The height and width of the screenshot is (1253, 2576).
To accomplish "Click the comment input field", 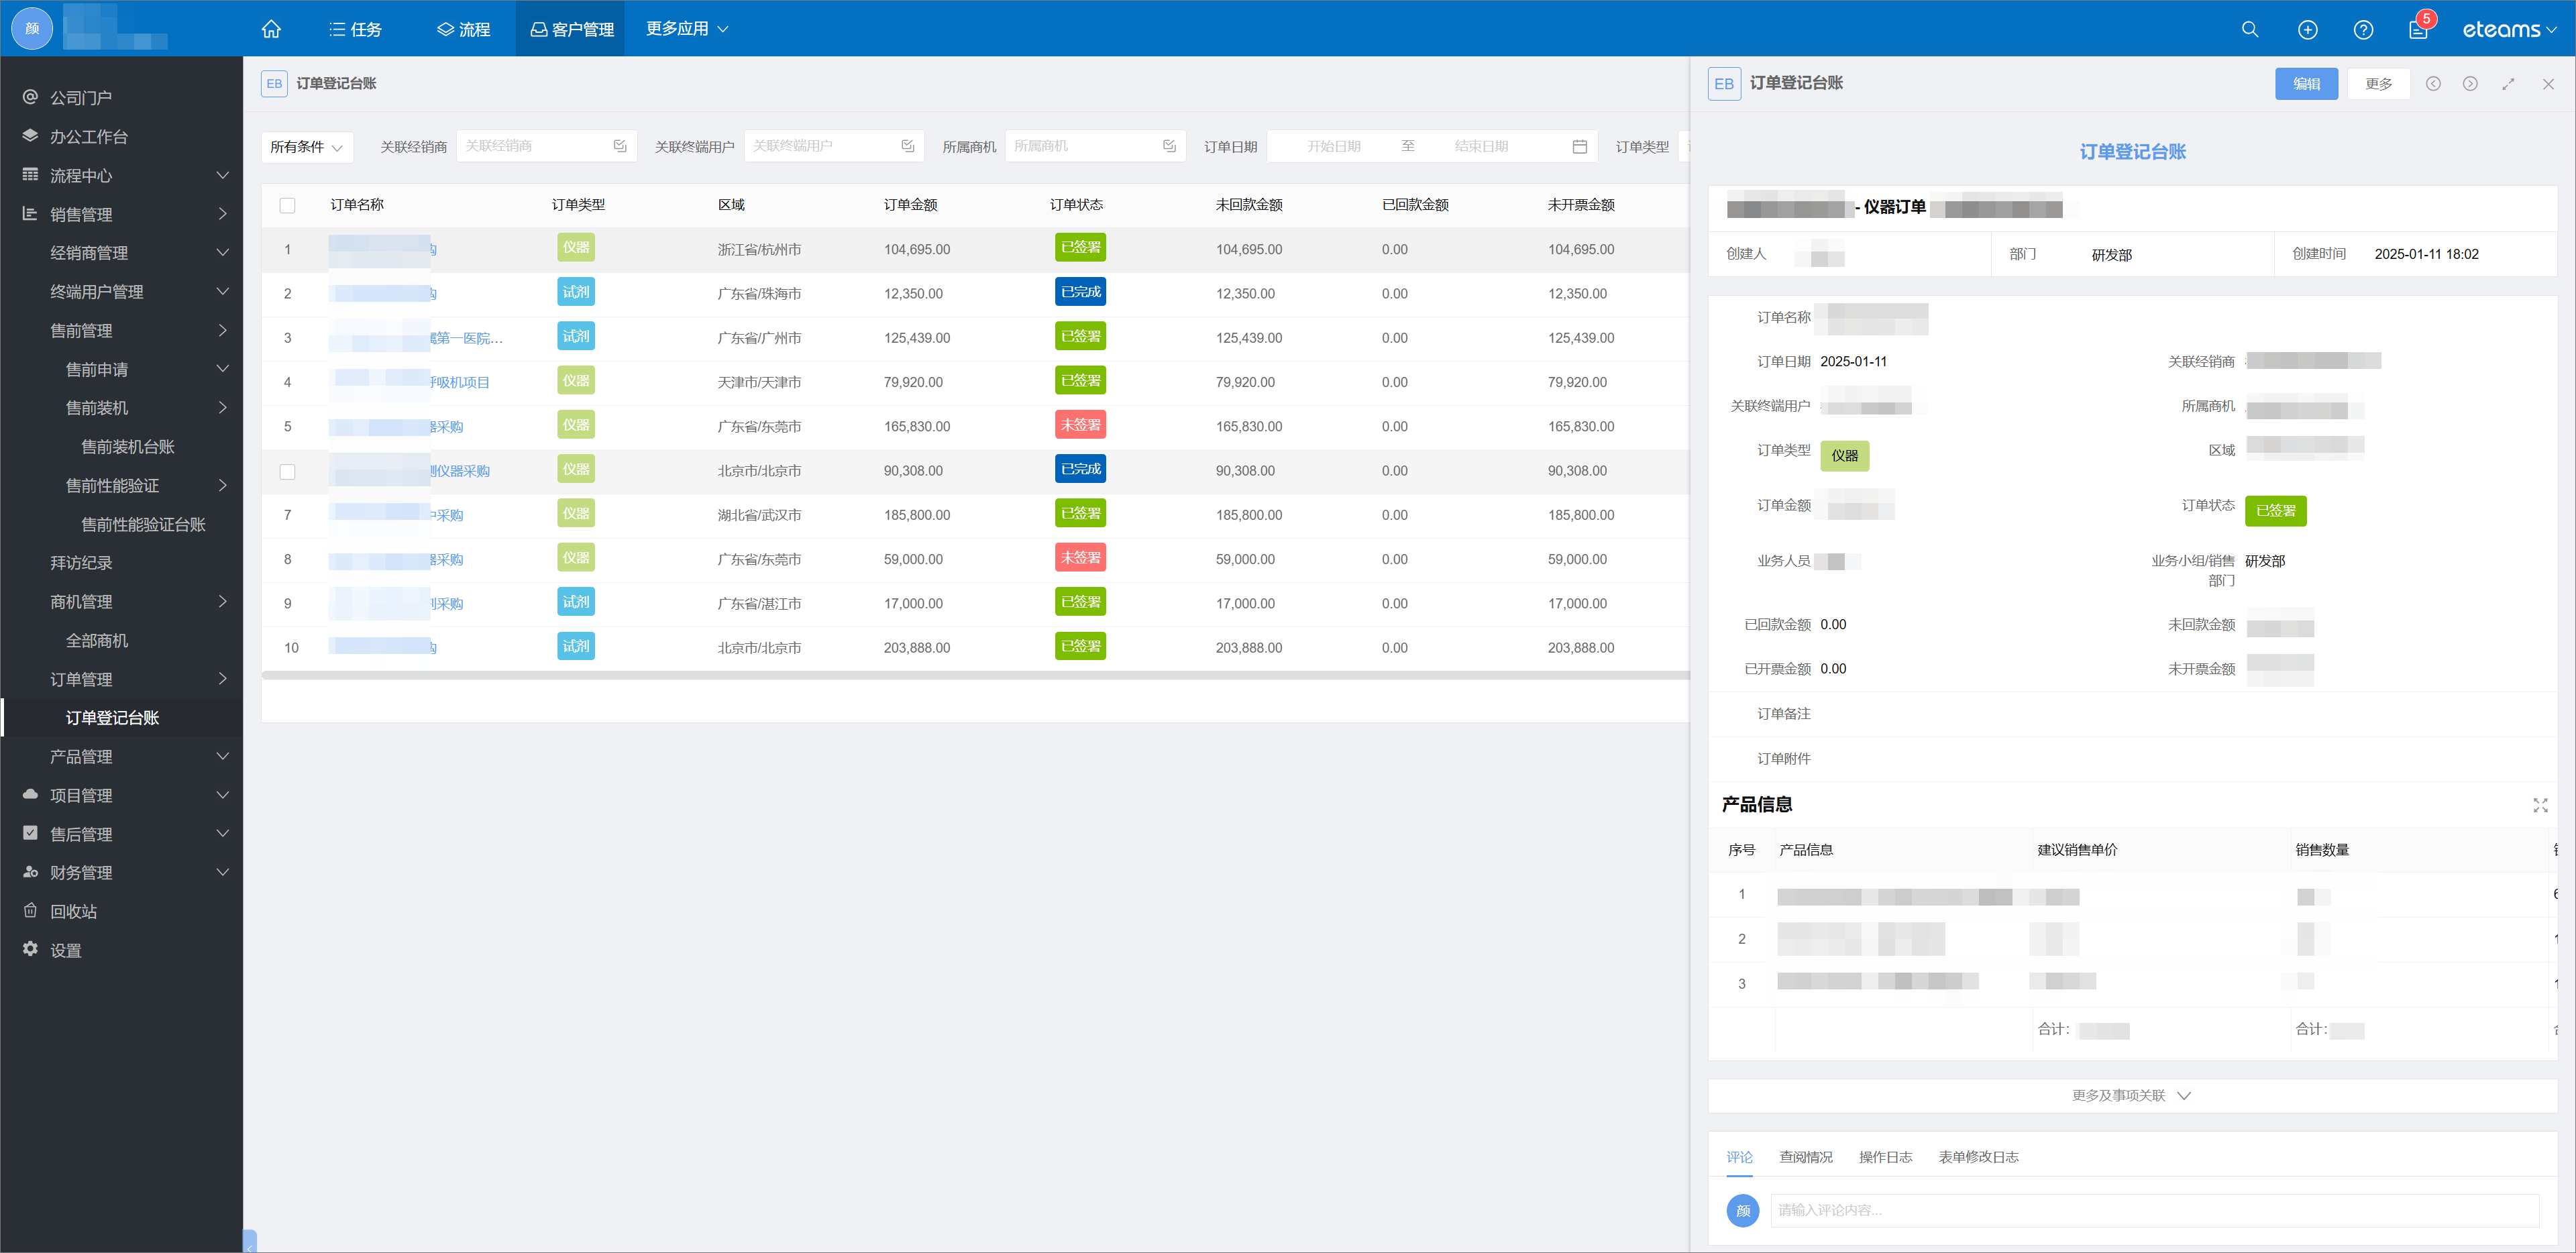I will click(2154, 1210).
